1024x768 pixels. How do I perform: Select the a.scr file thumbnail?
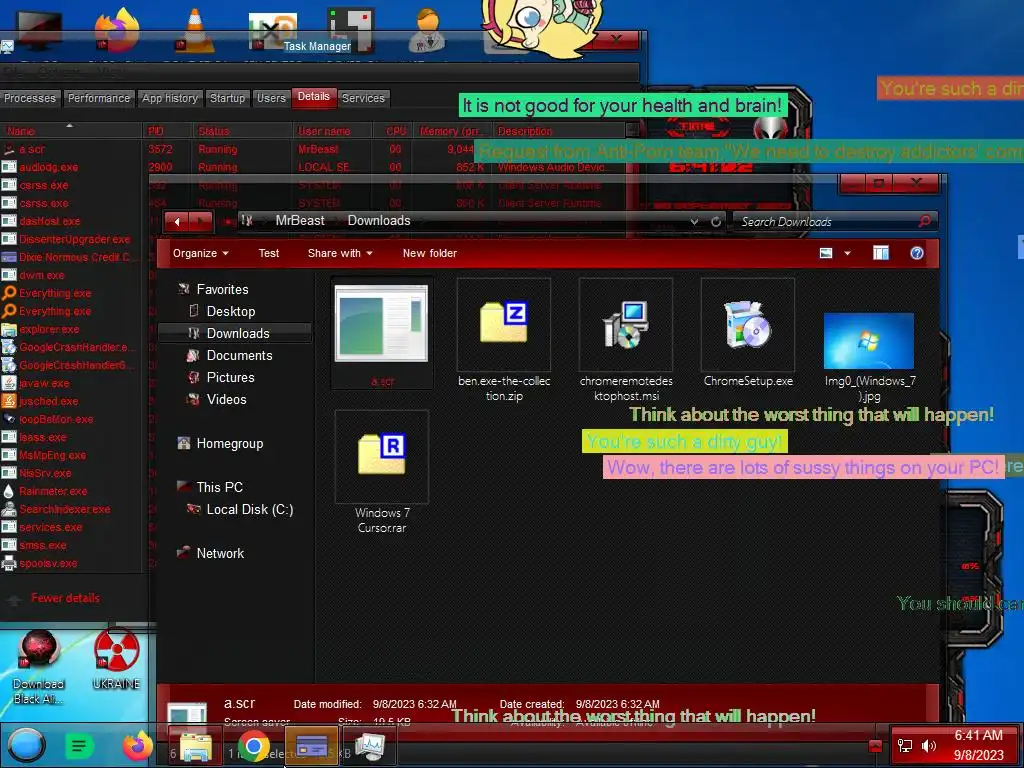tap(381, 323)
